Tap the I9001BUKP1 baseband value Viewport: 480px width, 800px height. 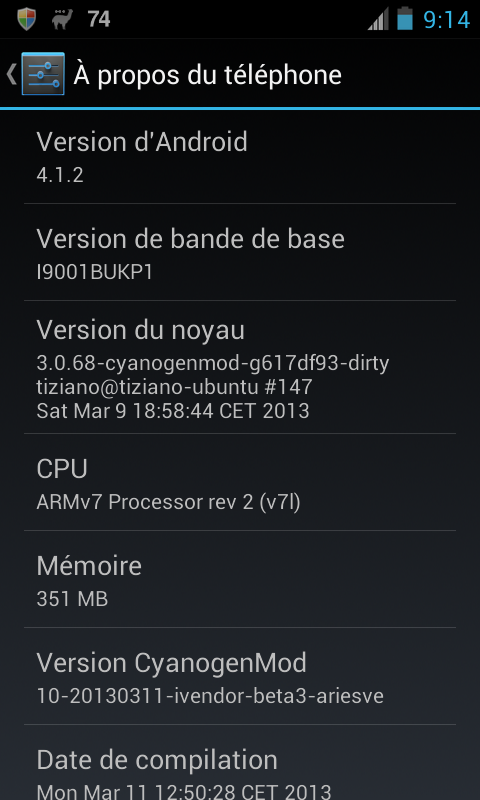point(94,272)
